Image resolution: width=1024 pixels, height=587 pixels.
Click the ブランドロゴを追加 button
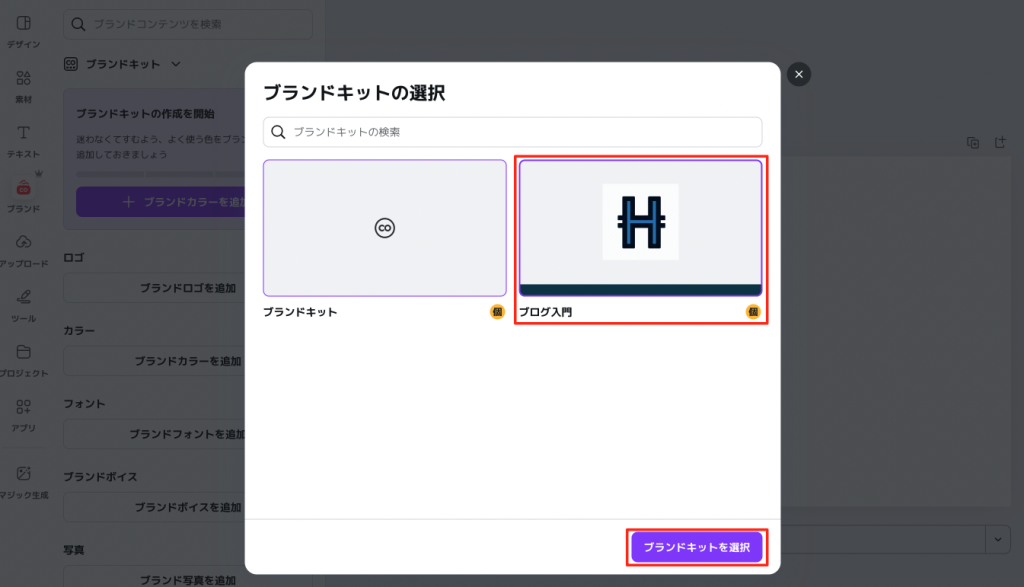coord(188,288)
